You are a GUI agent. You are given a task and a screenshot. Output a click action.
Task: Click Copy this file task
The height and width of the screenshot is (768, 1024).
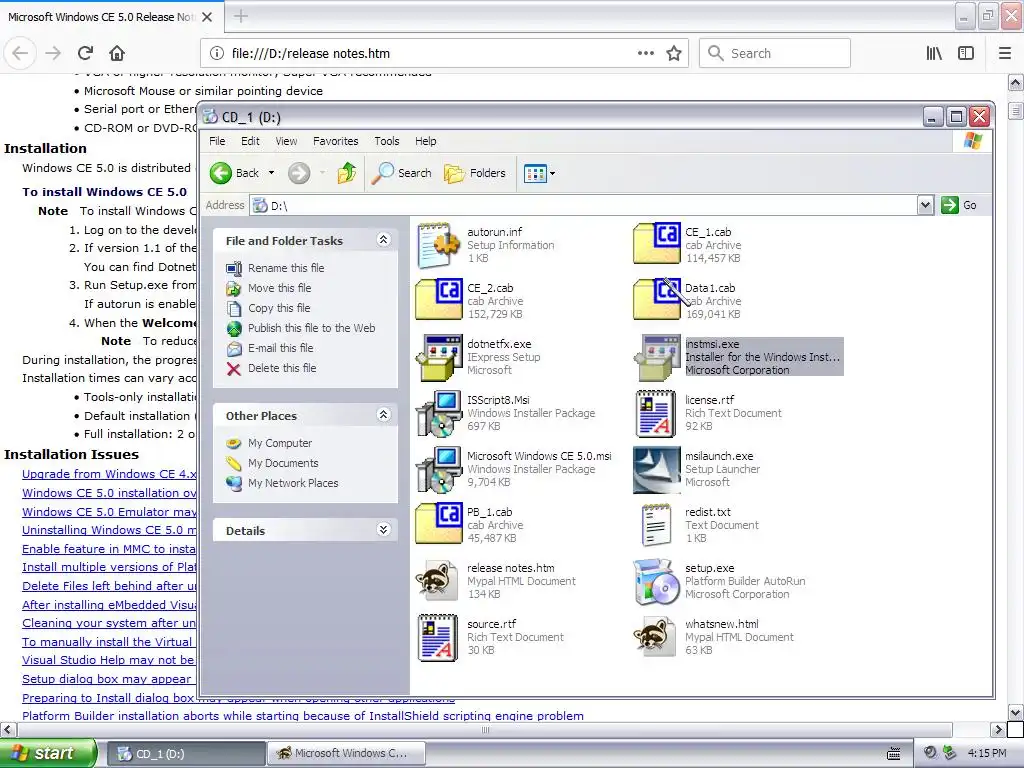coord(279,308)
